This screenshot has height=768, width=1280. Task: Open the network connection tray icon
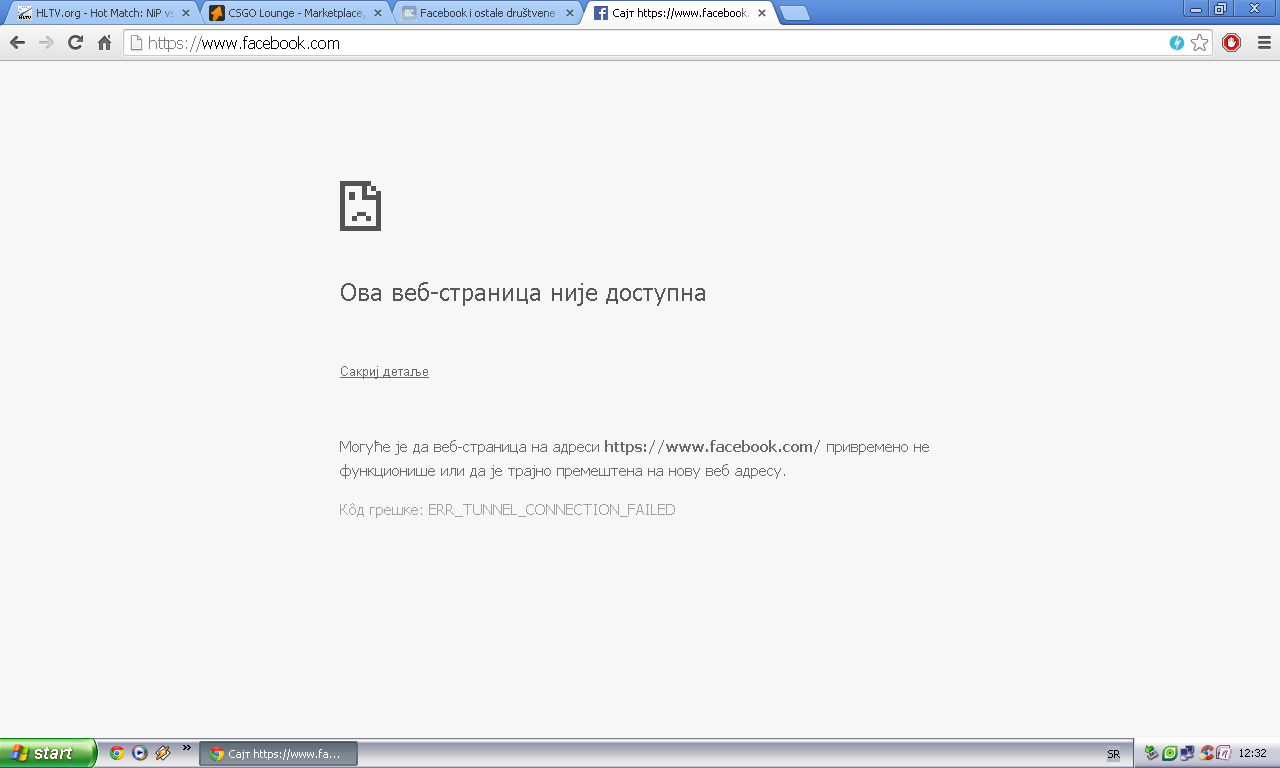click(x=1187, y=753)
